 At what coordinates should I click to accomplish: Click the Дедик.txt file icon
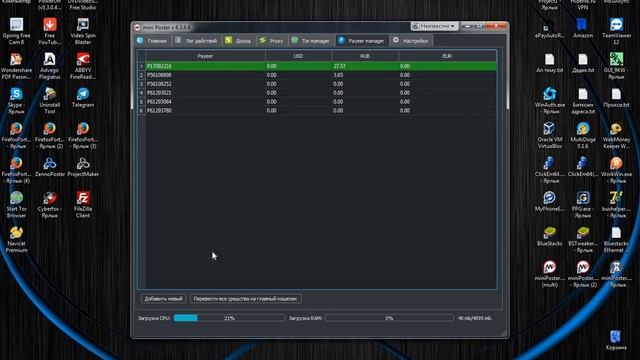[583, 63]
